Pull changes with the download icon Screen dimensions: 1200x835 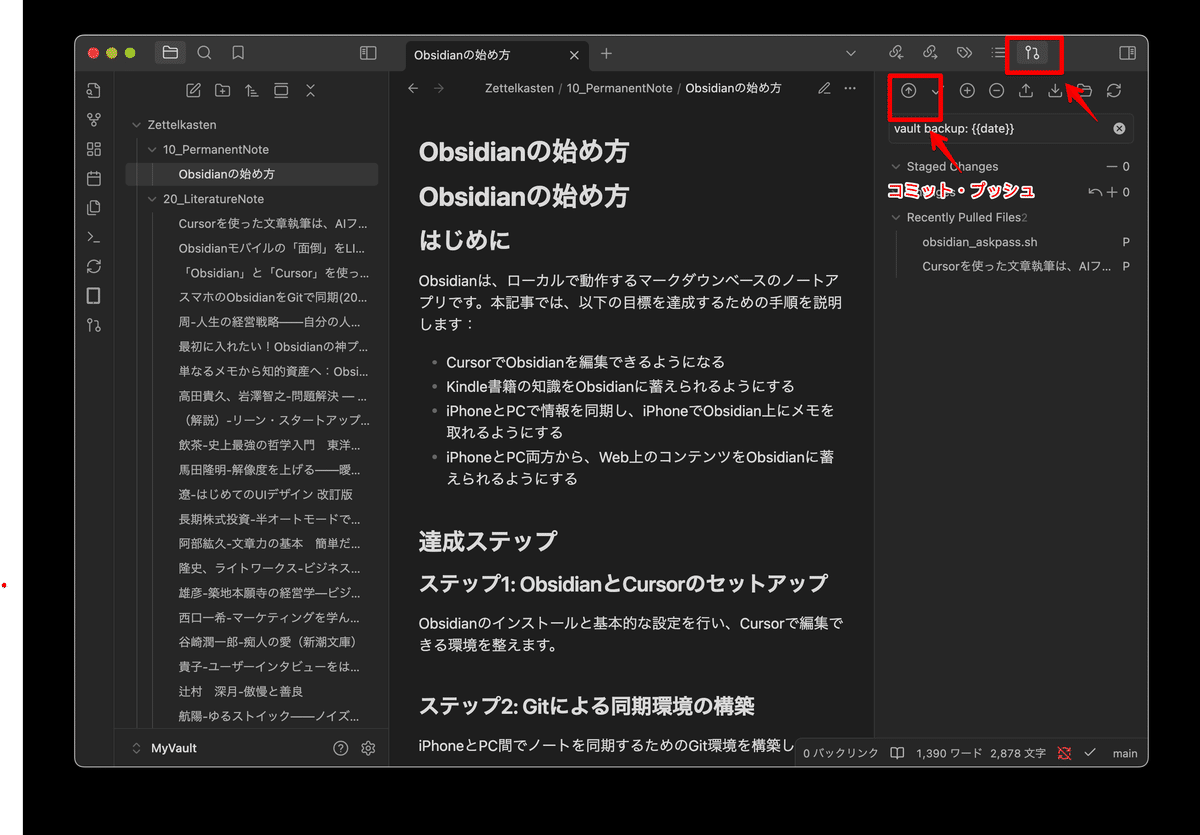pos(1055,91)
